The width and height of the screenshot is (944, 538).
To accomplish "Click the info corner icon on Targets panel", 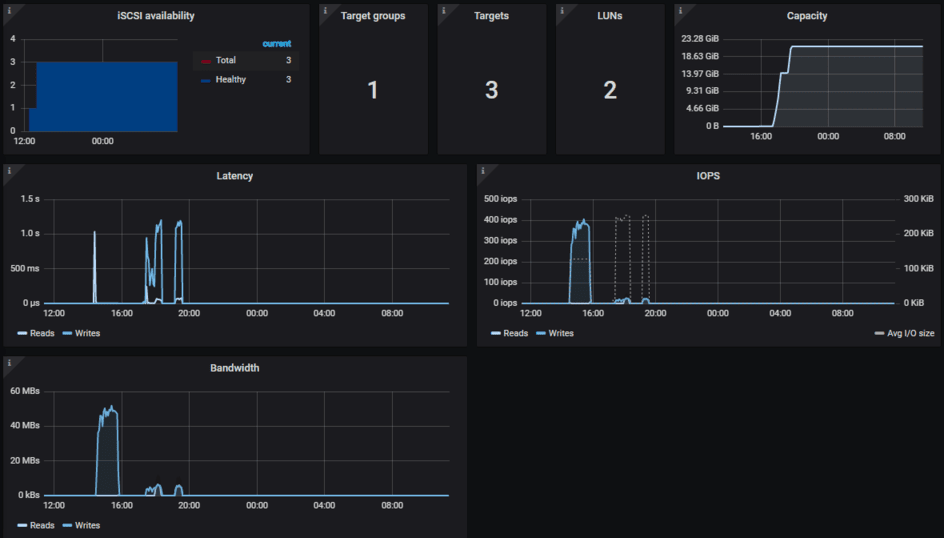I will click(x=442, y=10).
